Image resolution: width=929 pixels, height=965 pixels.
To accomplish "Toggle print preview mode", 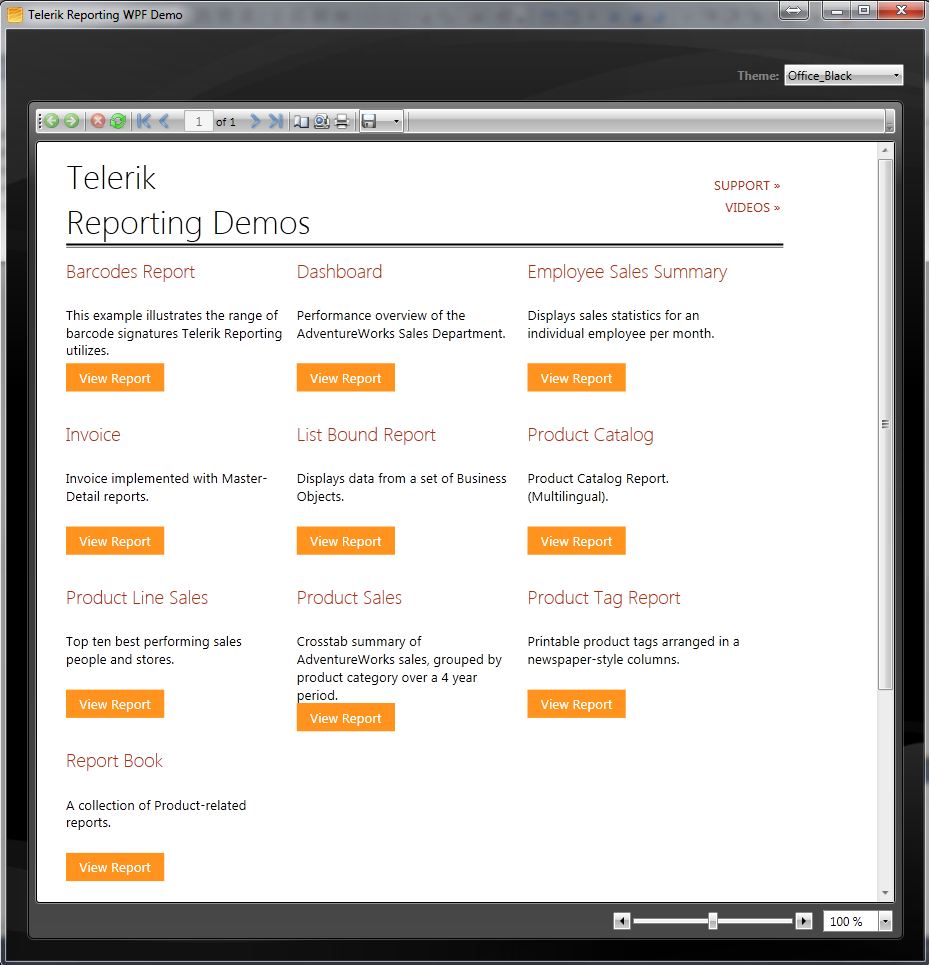I will pyautogui.click(x=322, y=122).
